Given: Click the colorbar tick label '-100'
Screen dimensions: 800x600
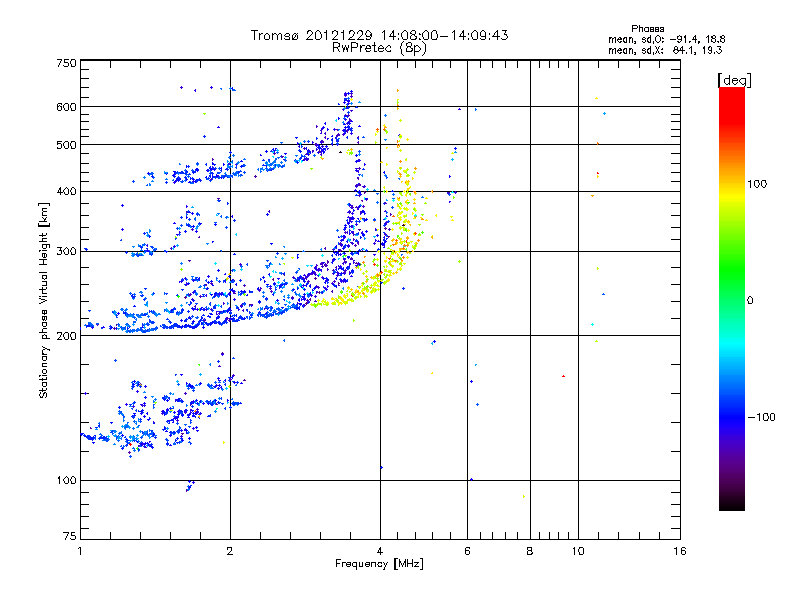Looking at the screenshot, I should [x=761, y=417].
